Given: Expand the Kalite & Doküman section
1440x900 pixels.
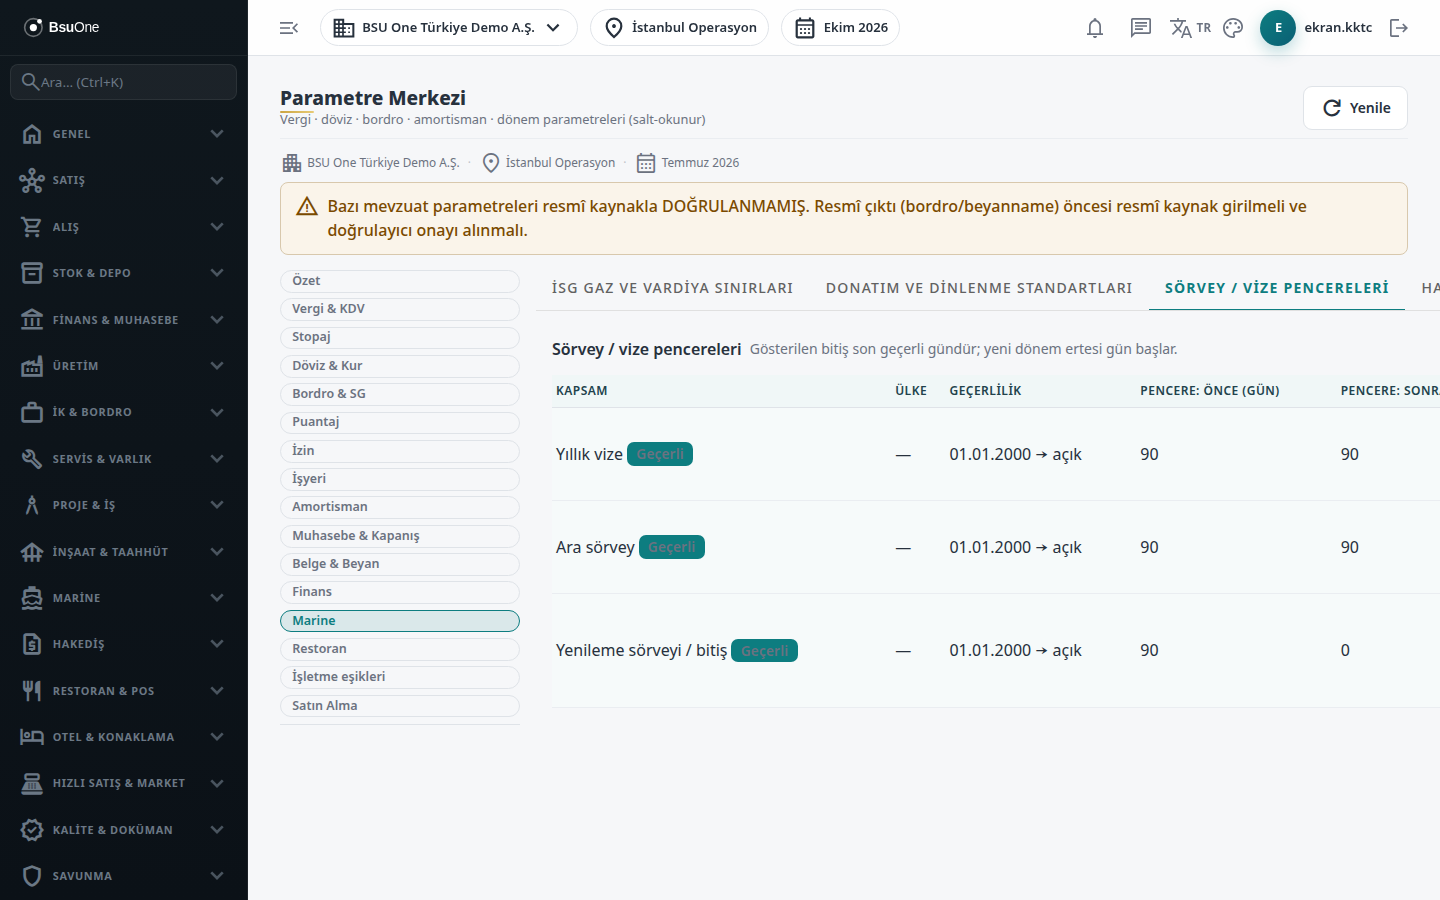Looking at the screenshot, I should (x=124, y=830).
